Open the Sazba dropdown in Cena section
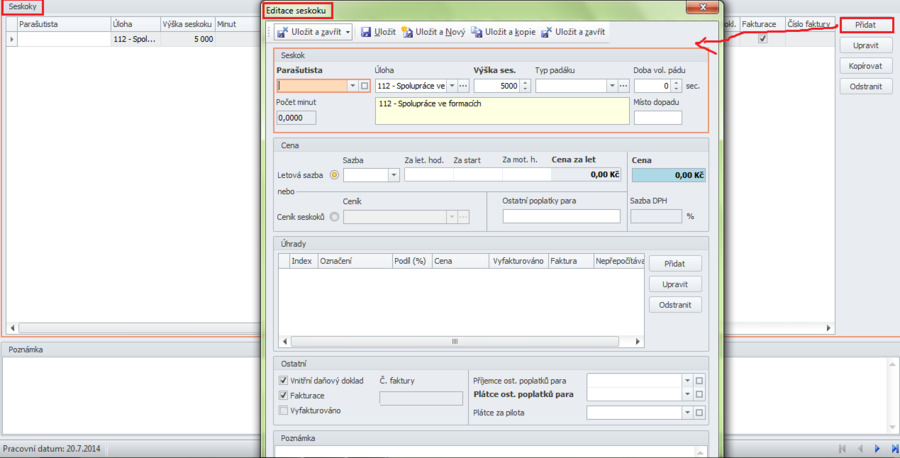 click(393, 175)
